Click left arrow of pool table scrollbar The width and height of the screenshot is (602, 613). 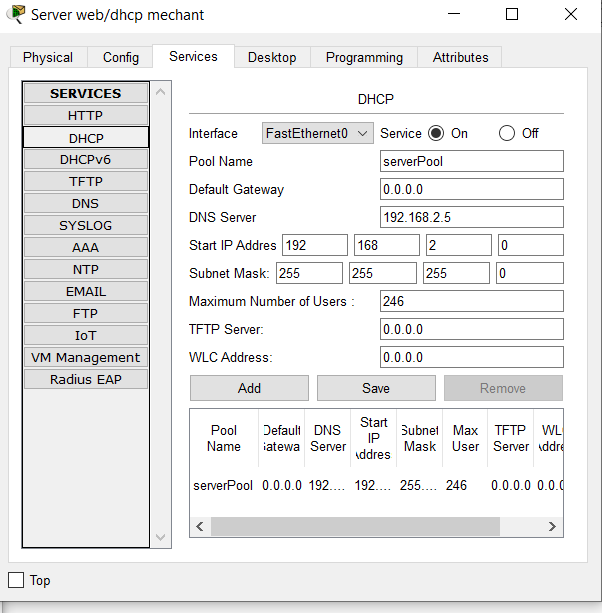(x=200, y=526)
